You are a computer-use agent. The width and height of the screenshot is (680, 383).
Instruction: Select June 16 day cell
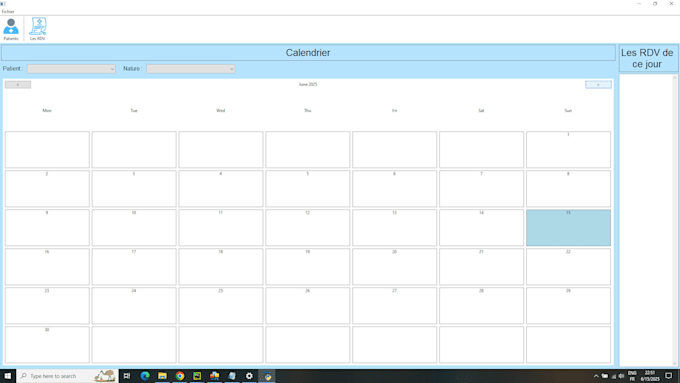tap(47, 267)
